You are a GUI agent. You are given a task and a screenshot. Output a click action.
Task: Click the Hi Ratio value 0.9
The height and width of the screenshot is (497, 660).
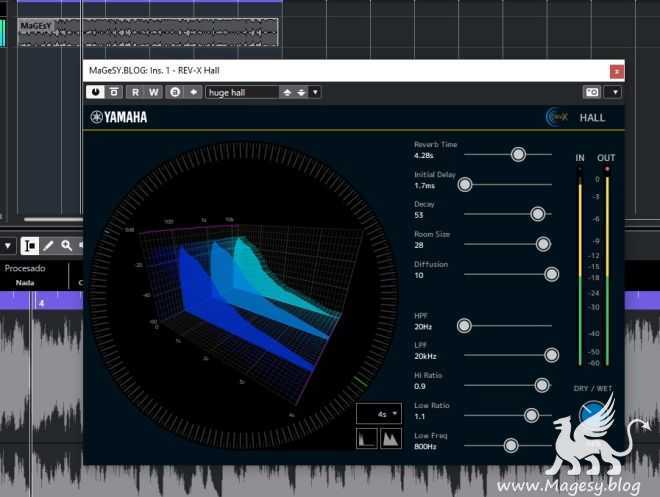click(420, 386)
